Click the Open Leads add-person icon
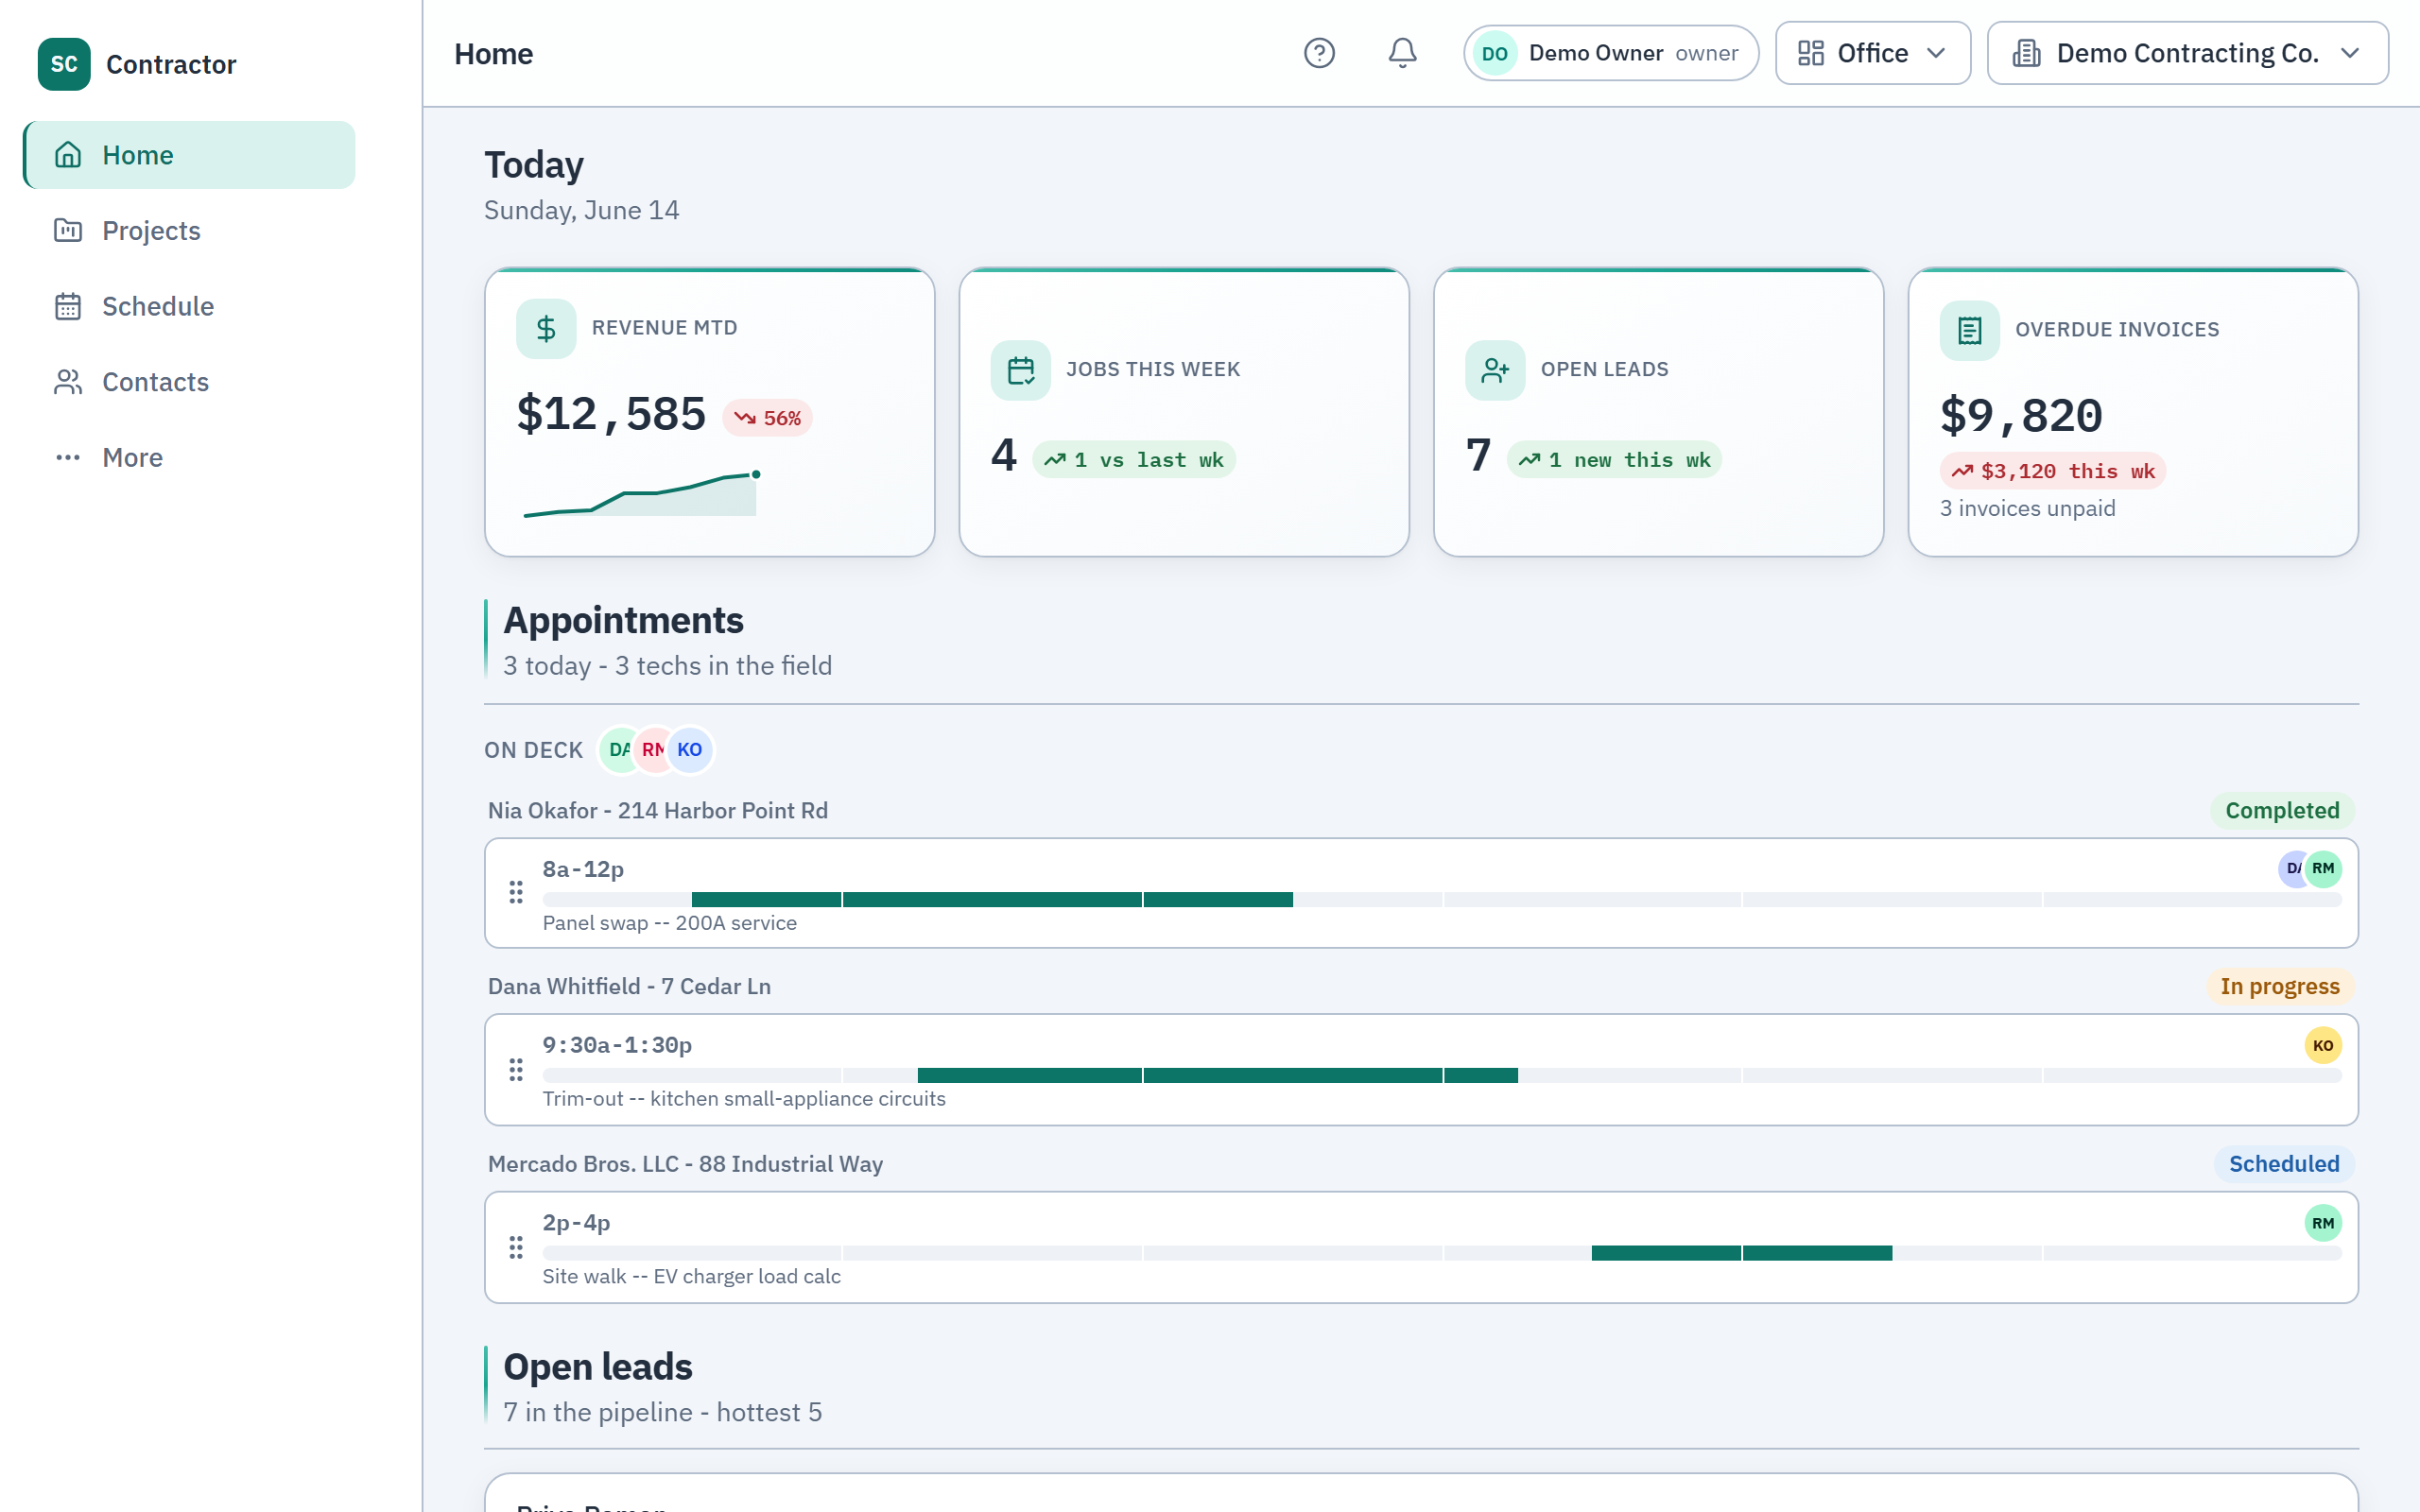The image size is (2420, 1512). [1495, 370]
